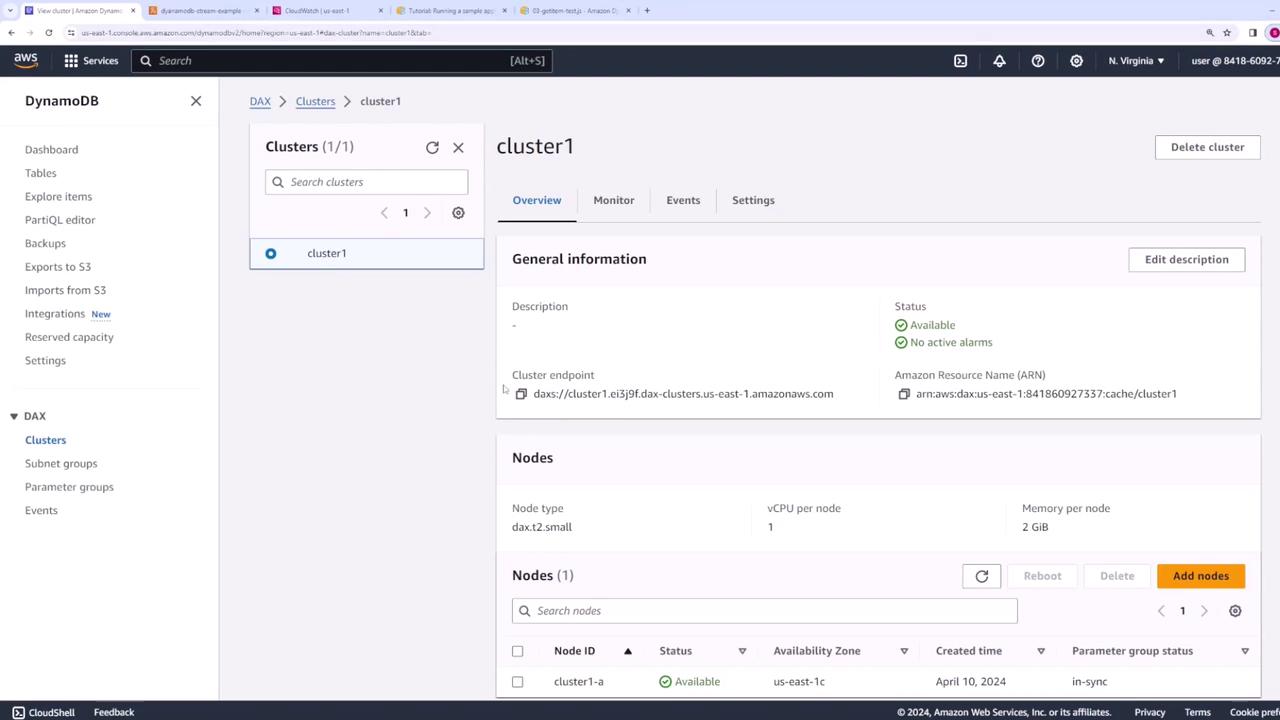
Task: Open the cluster Settings tab
Action: click(753, 200)
